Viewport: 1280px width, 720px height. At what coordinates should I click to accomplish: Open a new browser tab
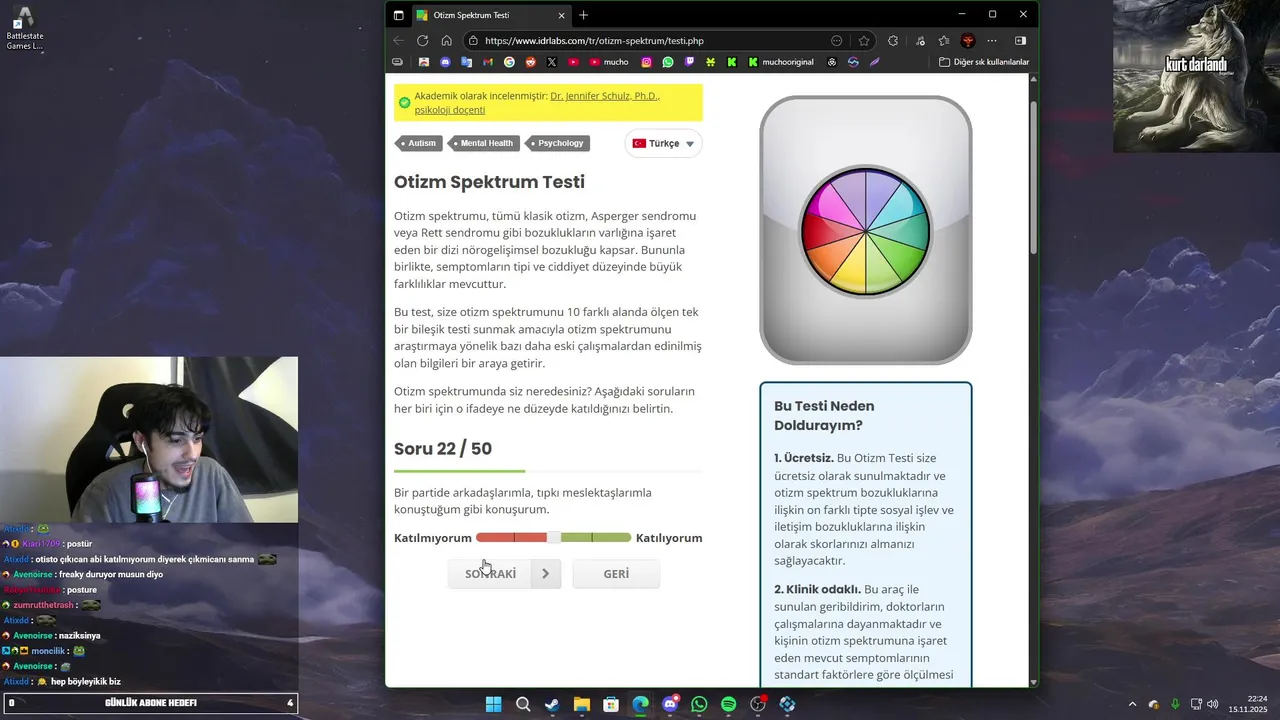pos(583,15)
